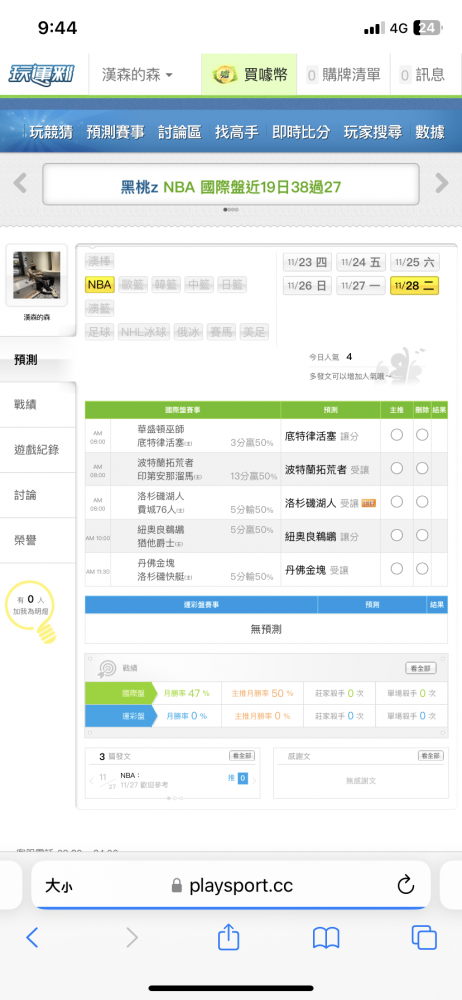
Task: Open Safari tabs overview icon
Action: coord(424,937)
